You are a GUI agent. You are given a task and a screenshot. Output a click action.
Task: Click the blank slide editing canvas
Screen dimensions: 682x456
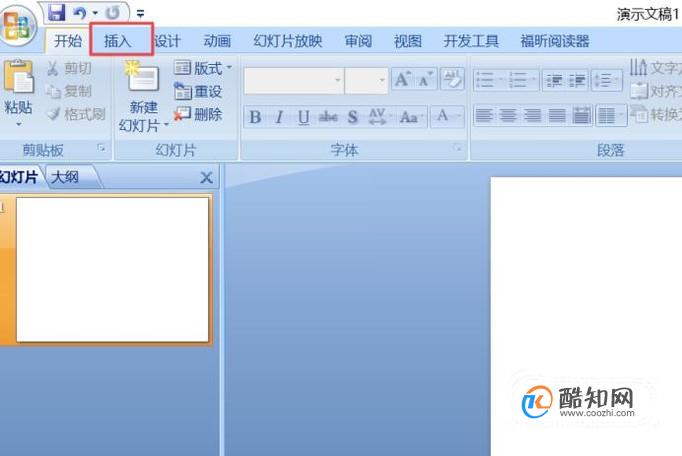point(586,316)
